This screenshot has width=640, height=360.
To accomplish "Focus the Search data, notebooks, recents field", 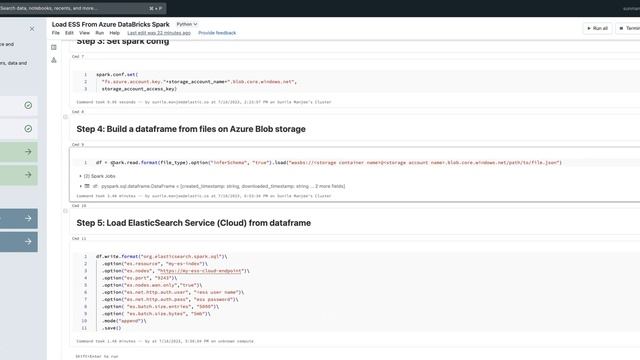I will [x=82, y=8].
